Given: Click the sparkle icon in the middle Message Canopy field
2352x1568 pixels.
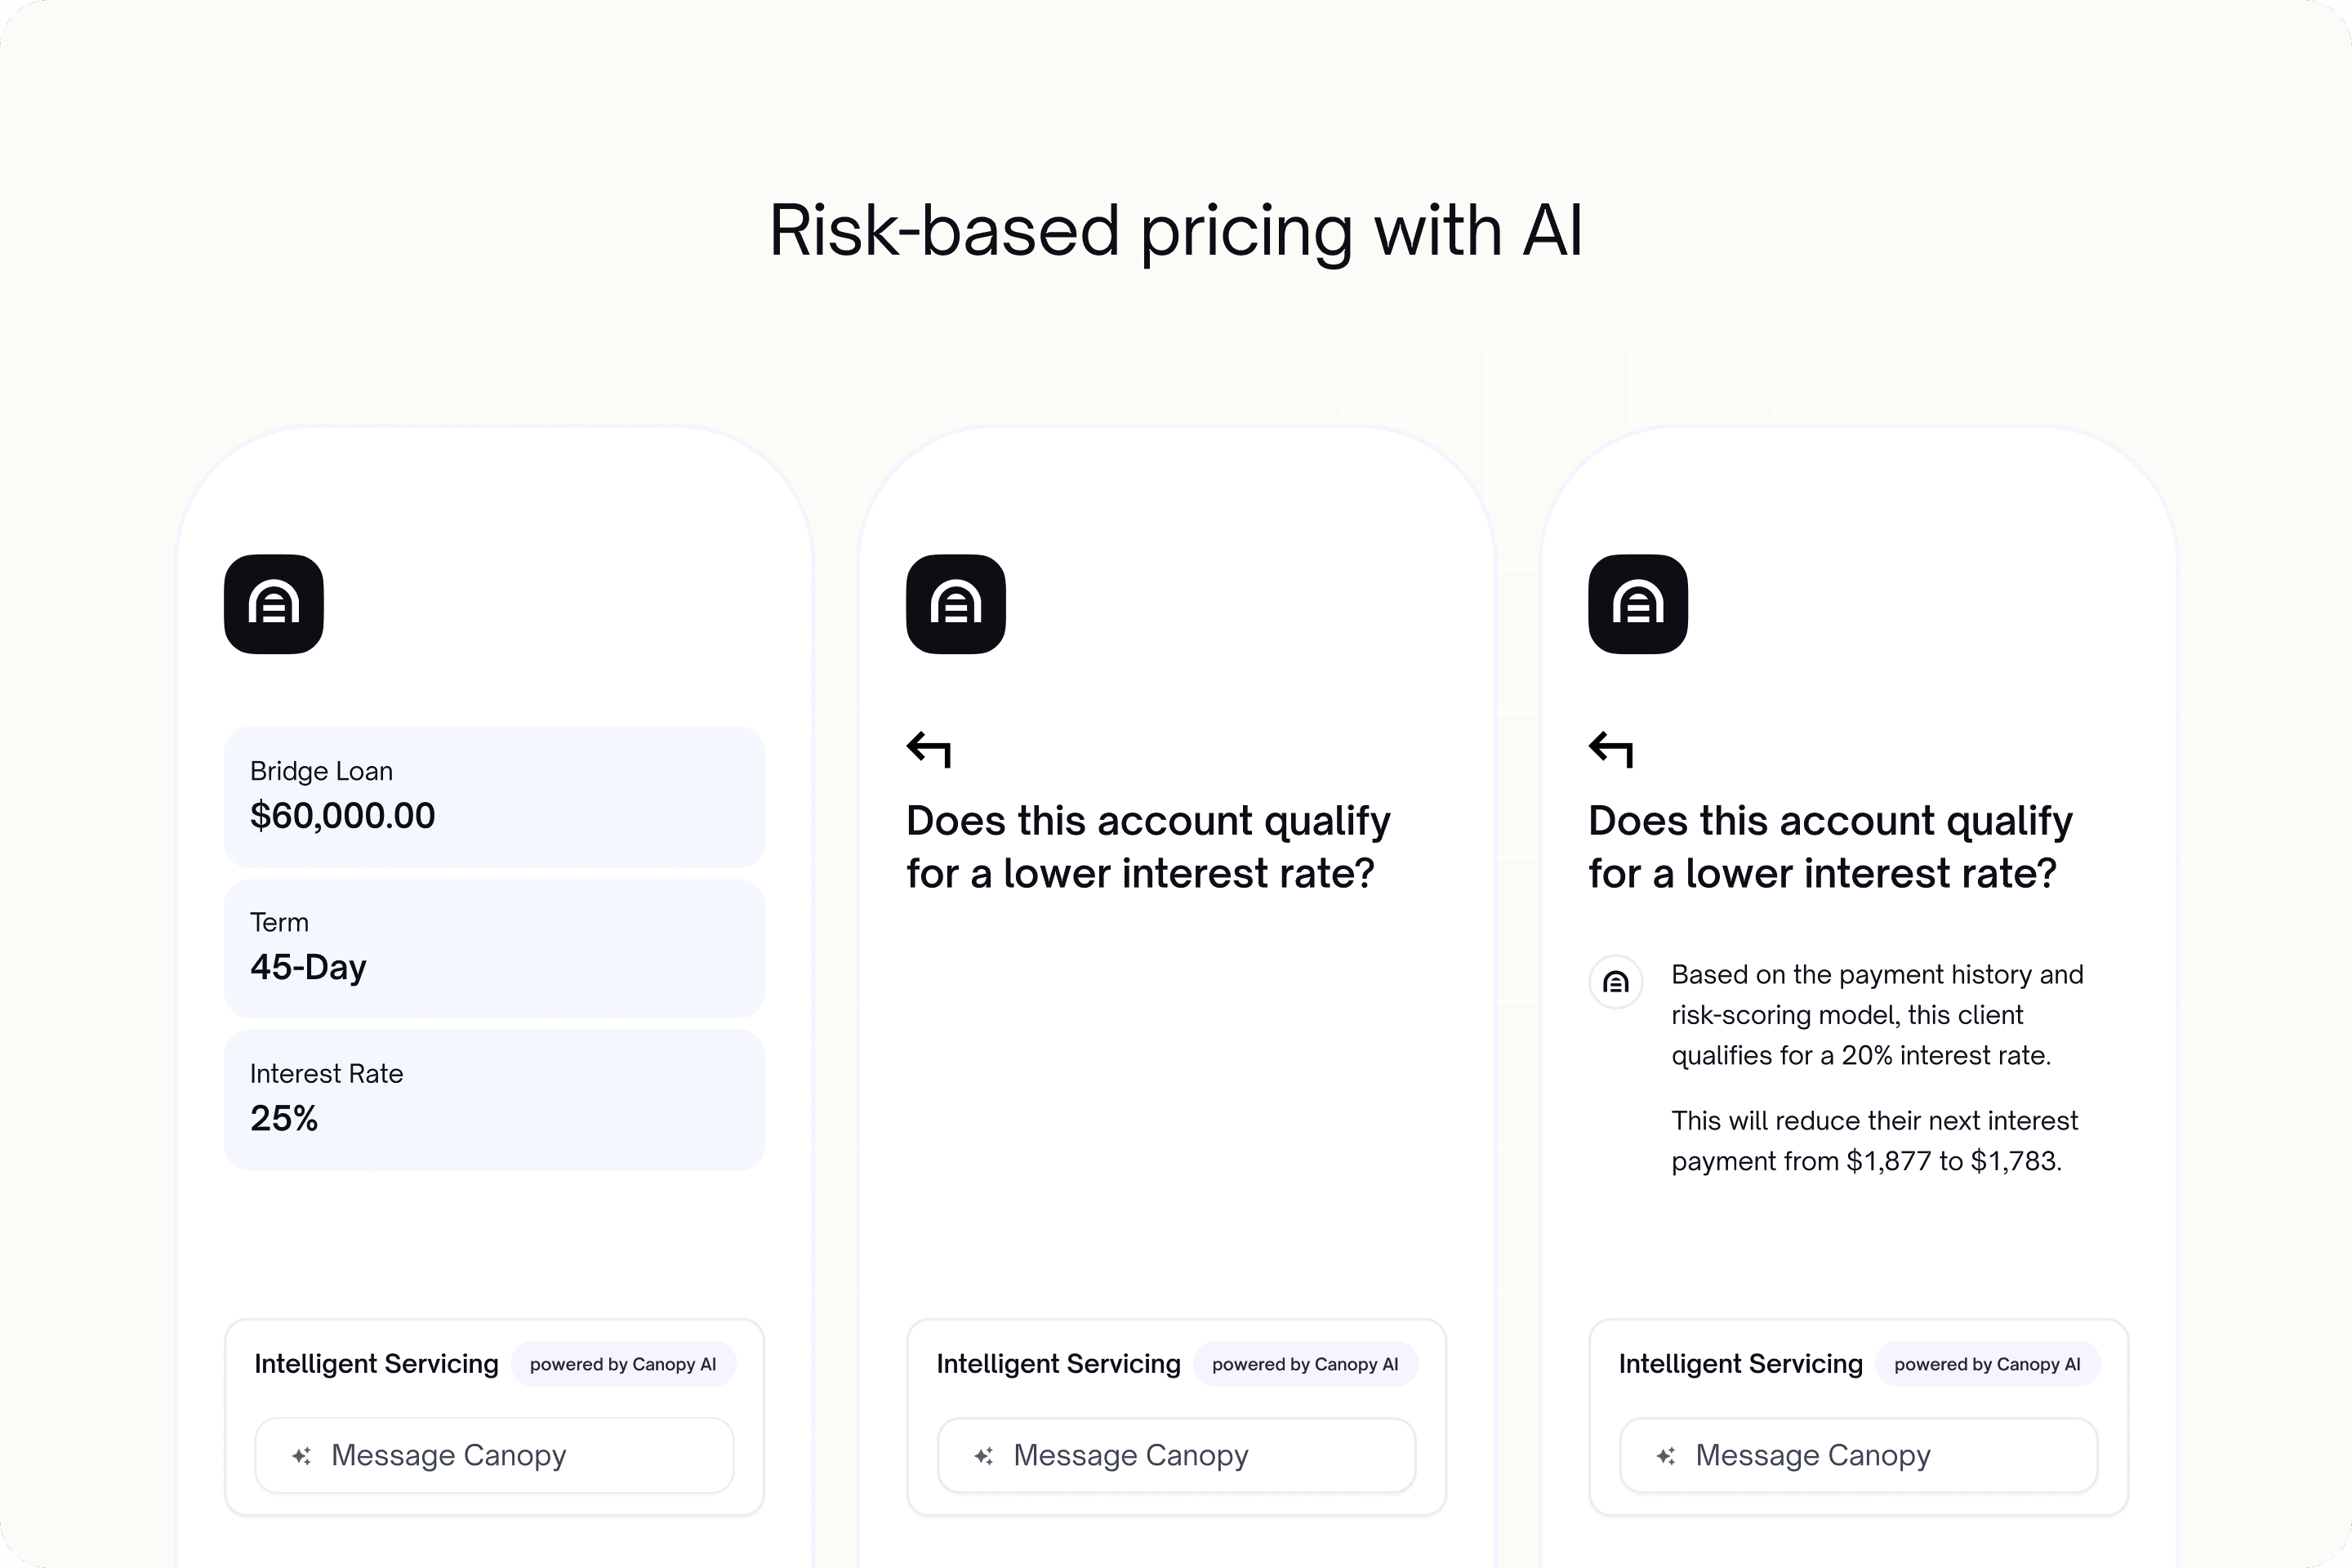Looking at the screenshot, I should click(984, 1456).
